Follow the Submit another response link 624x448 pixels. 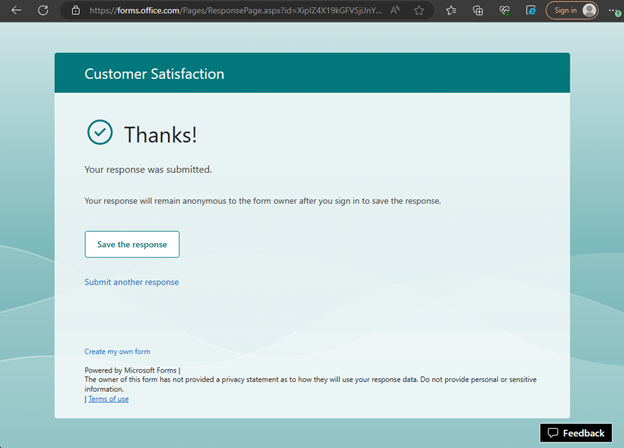(131, 282)
